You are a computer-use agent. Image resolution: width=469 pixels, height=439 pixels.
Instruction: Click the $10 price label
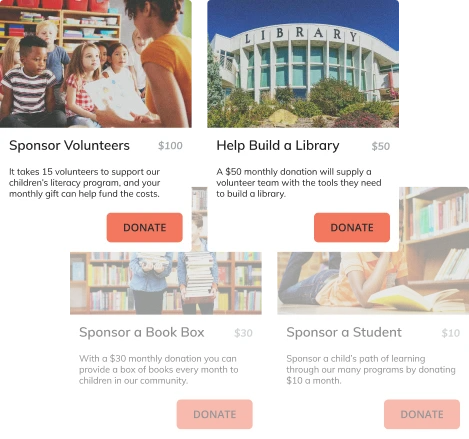451,333
